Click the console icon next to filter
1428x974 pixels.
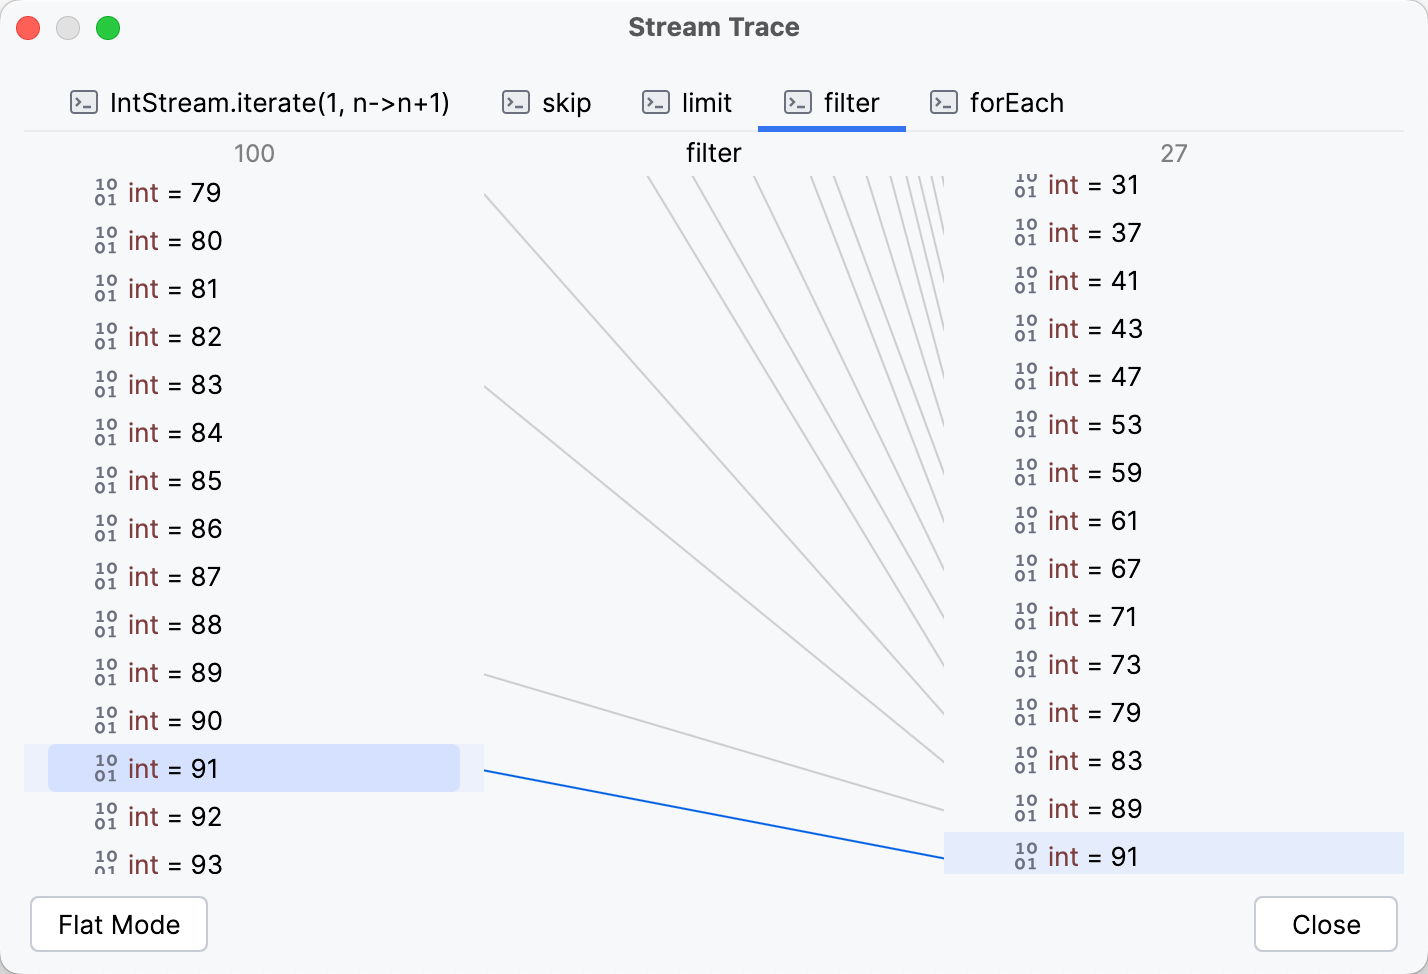point(797,102)
